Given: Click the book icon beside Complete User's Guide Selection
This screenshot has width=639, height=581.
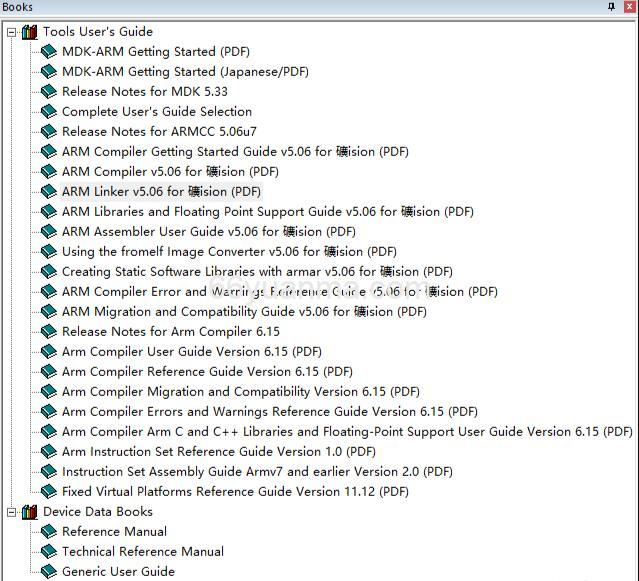Looking at the screenshot, I should click(x=48, y=111).
